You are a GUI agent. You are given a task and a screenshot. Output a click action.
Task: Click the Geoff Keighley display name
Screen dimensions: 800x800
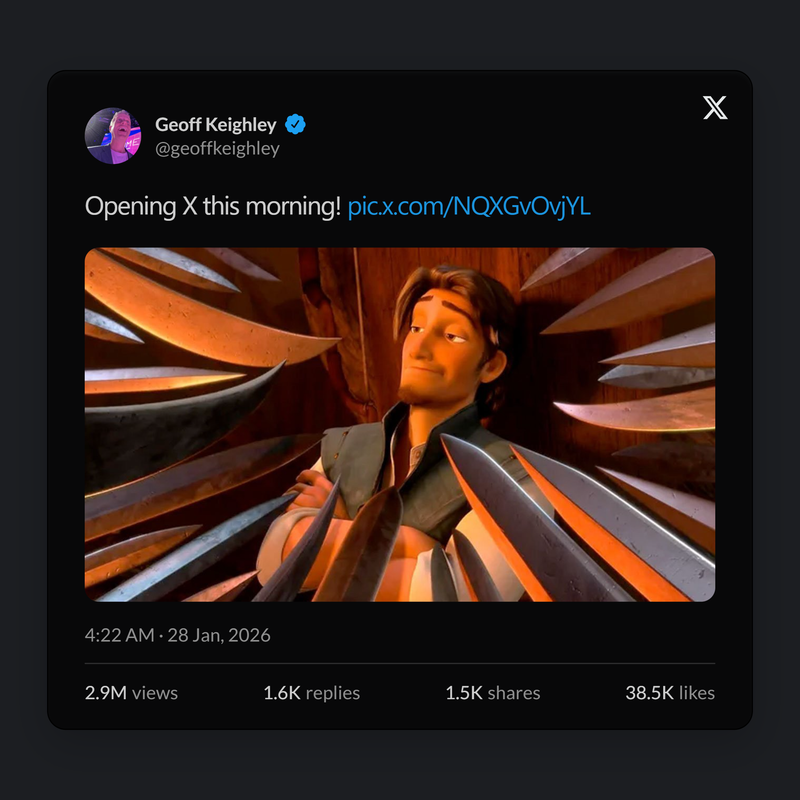(x=216, y=125)
